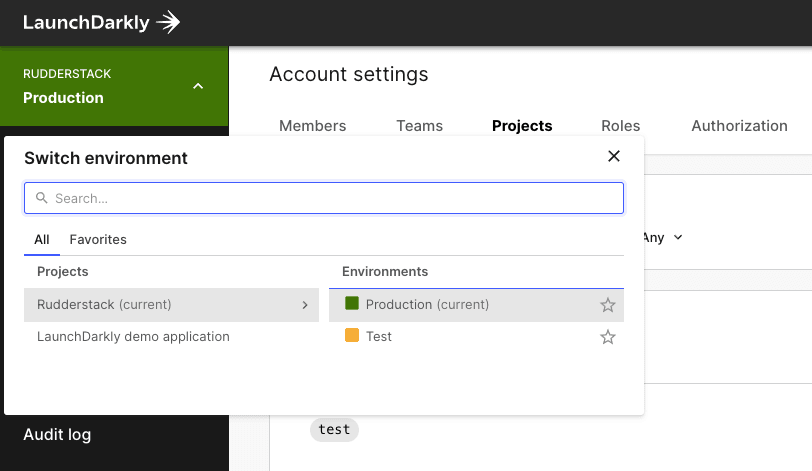Viewport: 812px width, 471px height.
Task: Click the LaunchDarkly wordmark in header
Action: [x=86, y=23]
